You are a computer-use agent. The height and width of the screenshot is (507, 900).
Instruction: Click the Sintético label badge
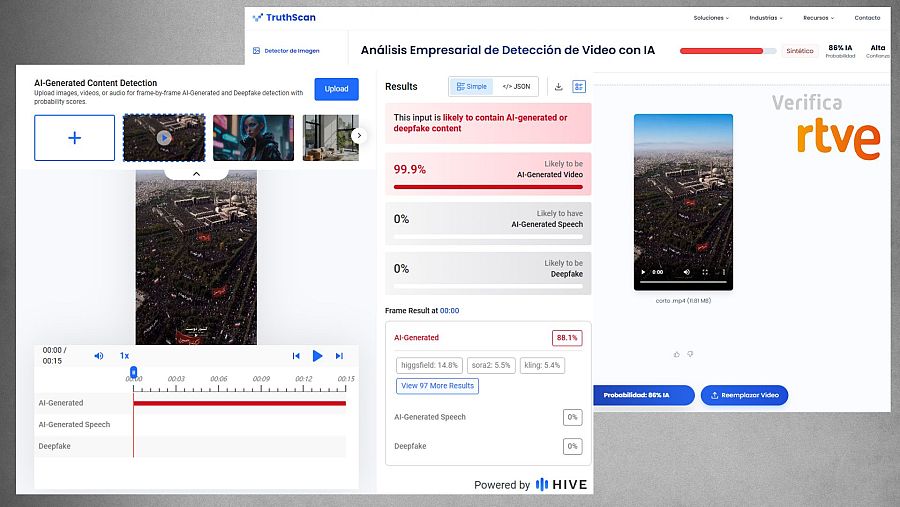800,51
